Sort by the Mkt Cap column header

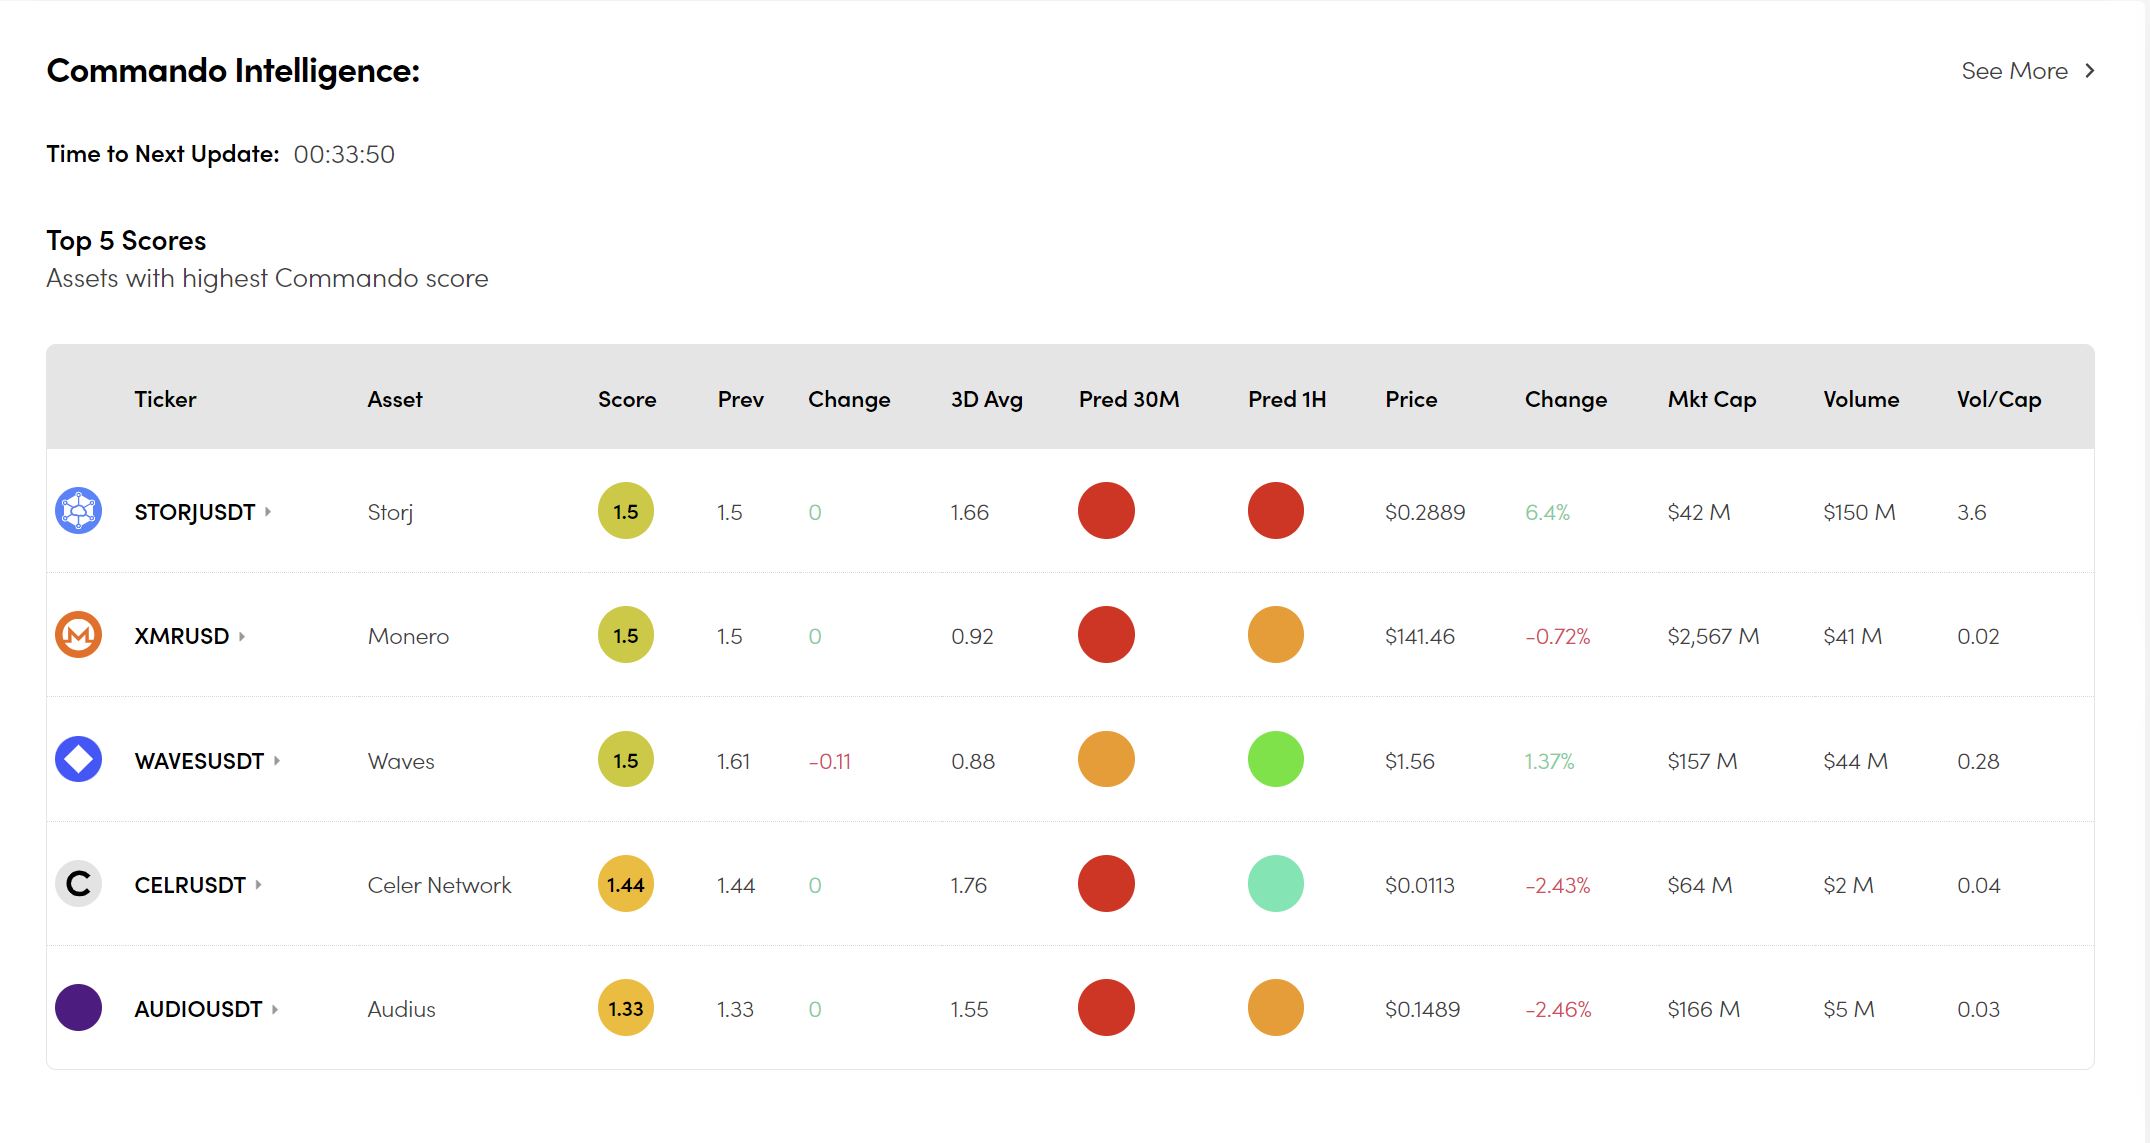tap(1711, 399)
